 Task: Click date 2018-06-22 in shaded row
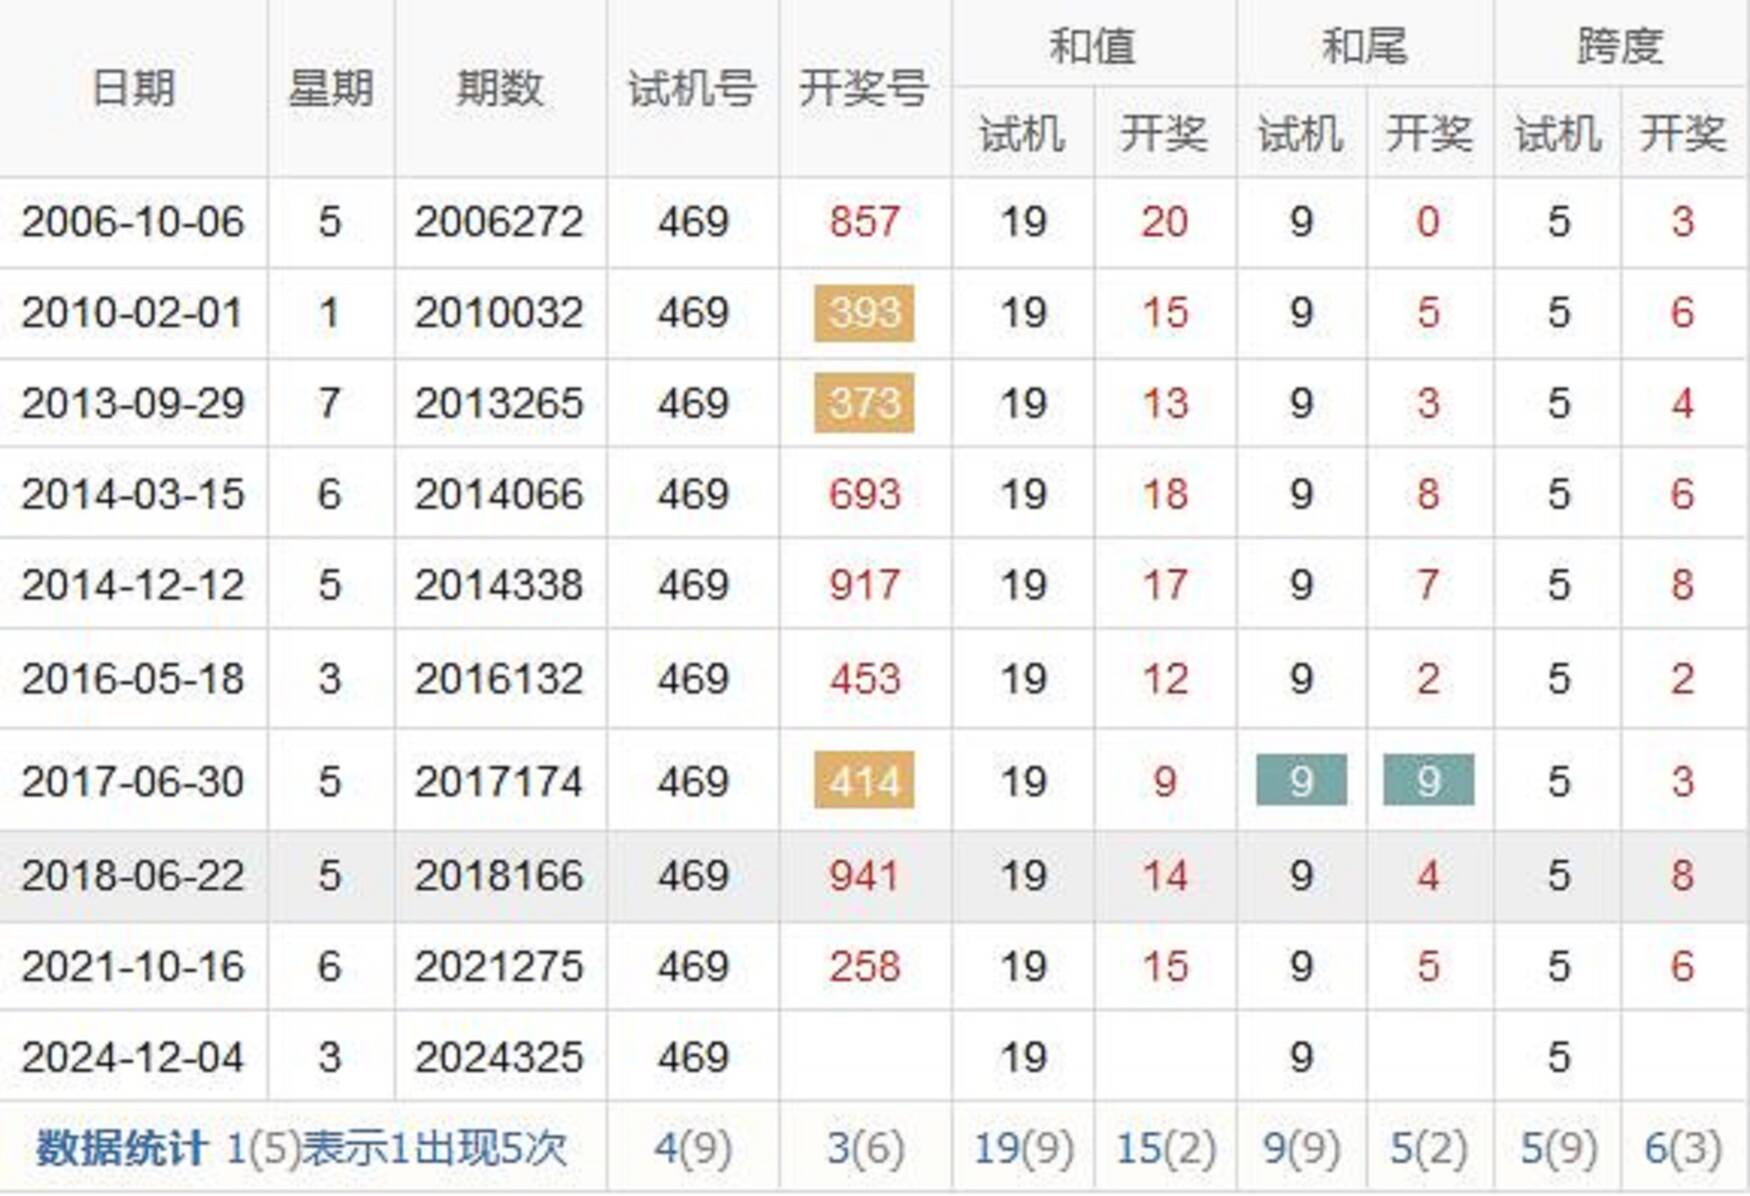[x=133, y=876]
